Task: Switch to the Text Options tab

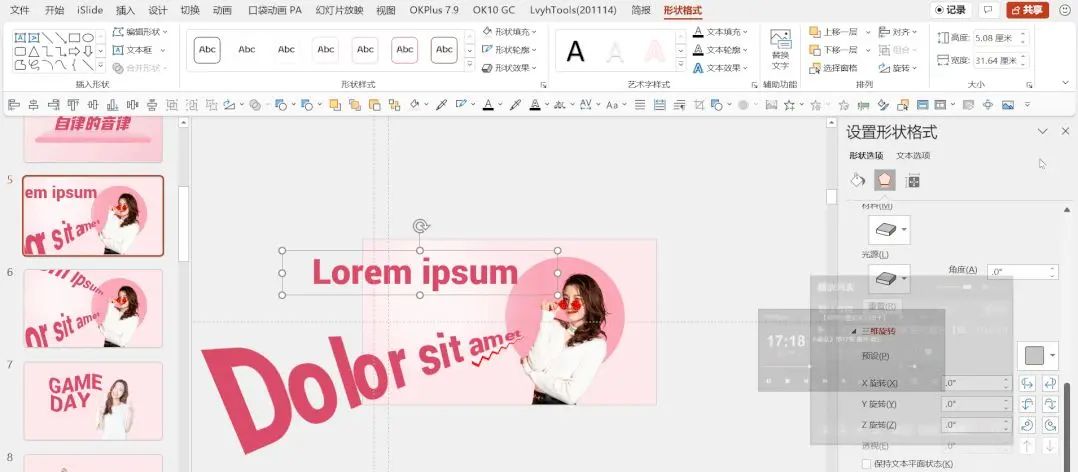Action: tap(912, 155)
